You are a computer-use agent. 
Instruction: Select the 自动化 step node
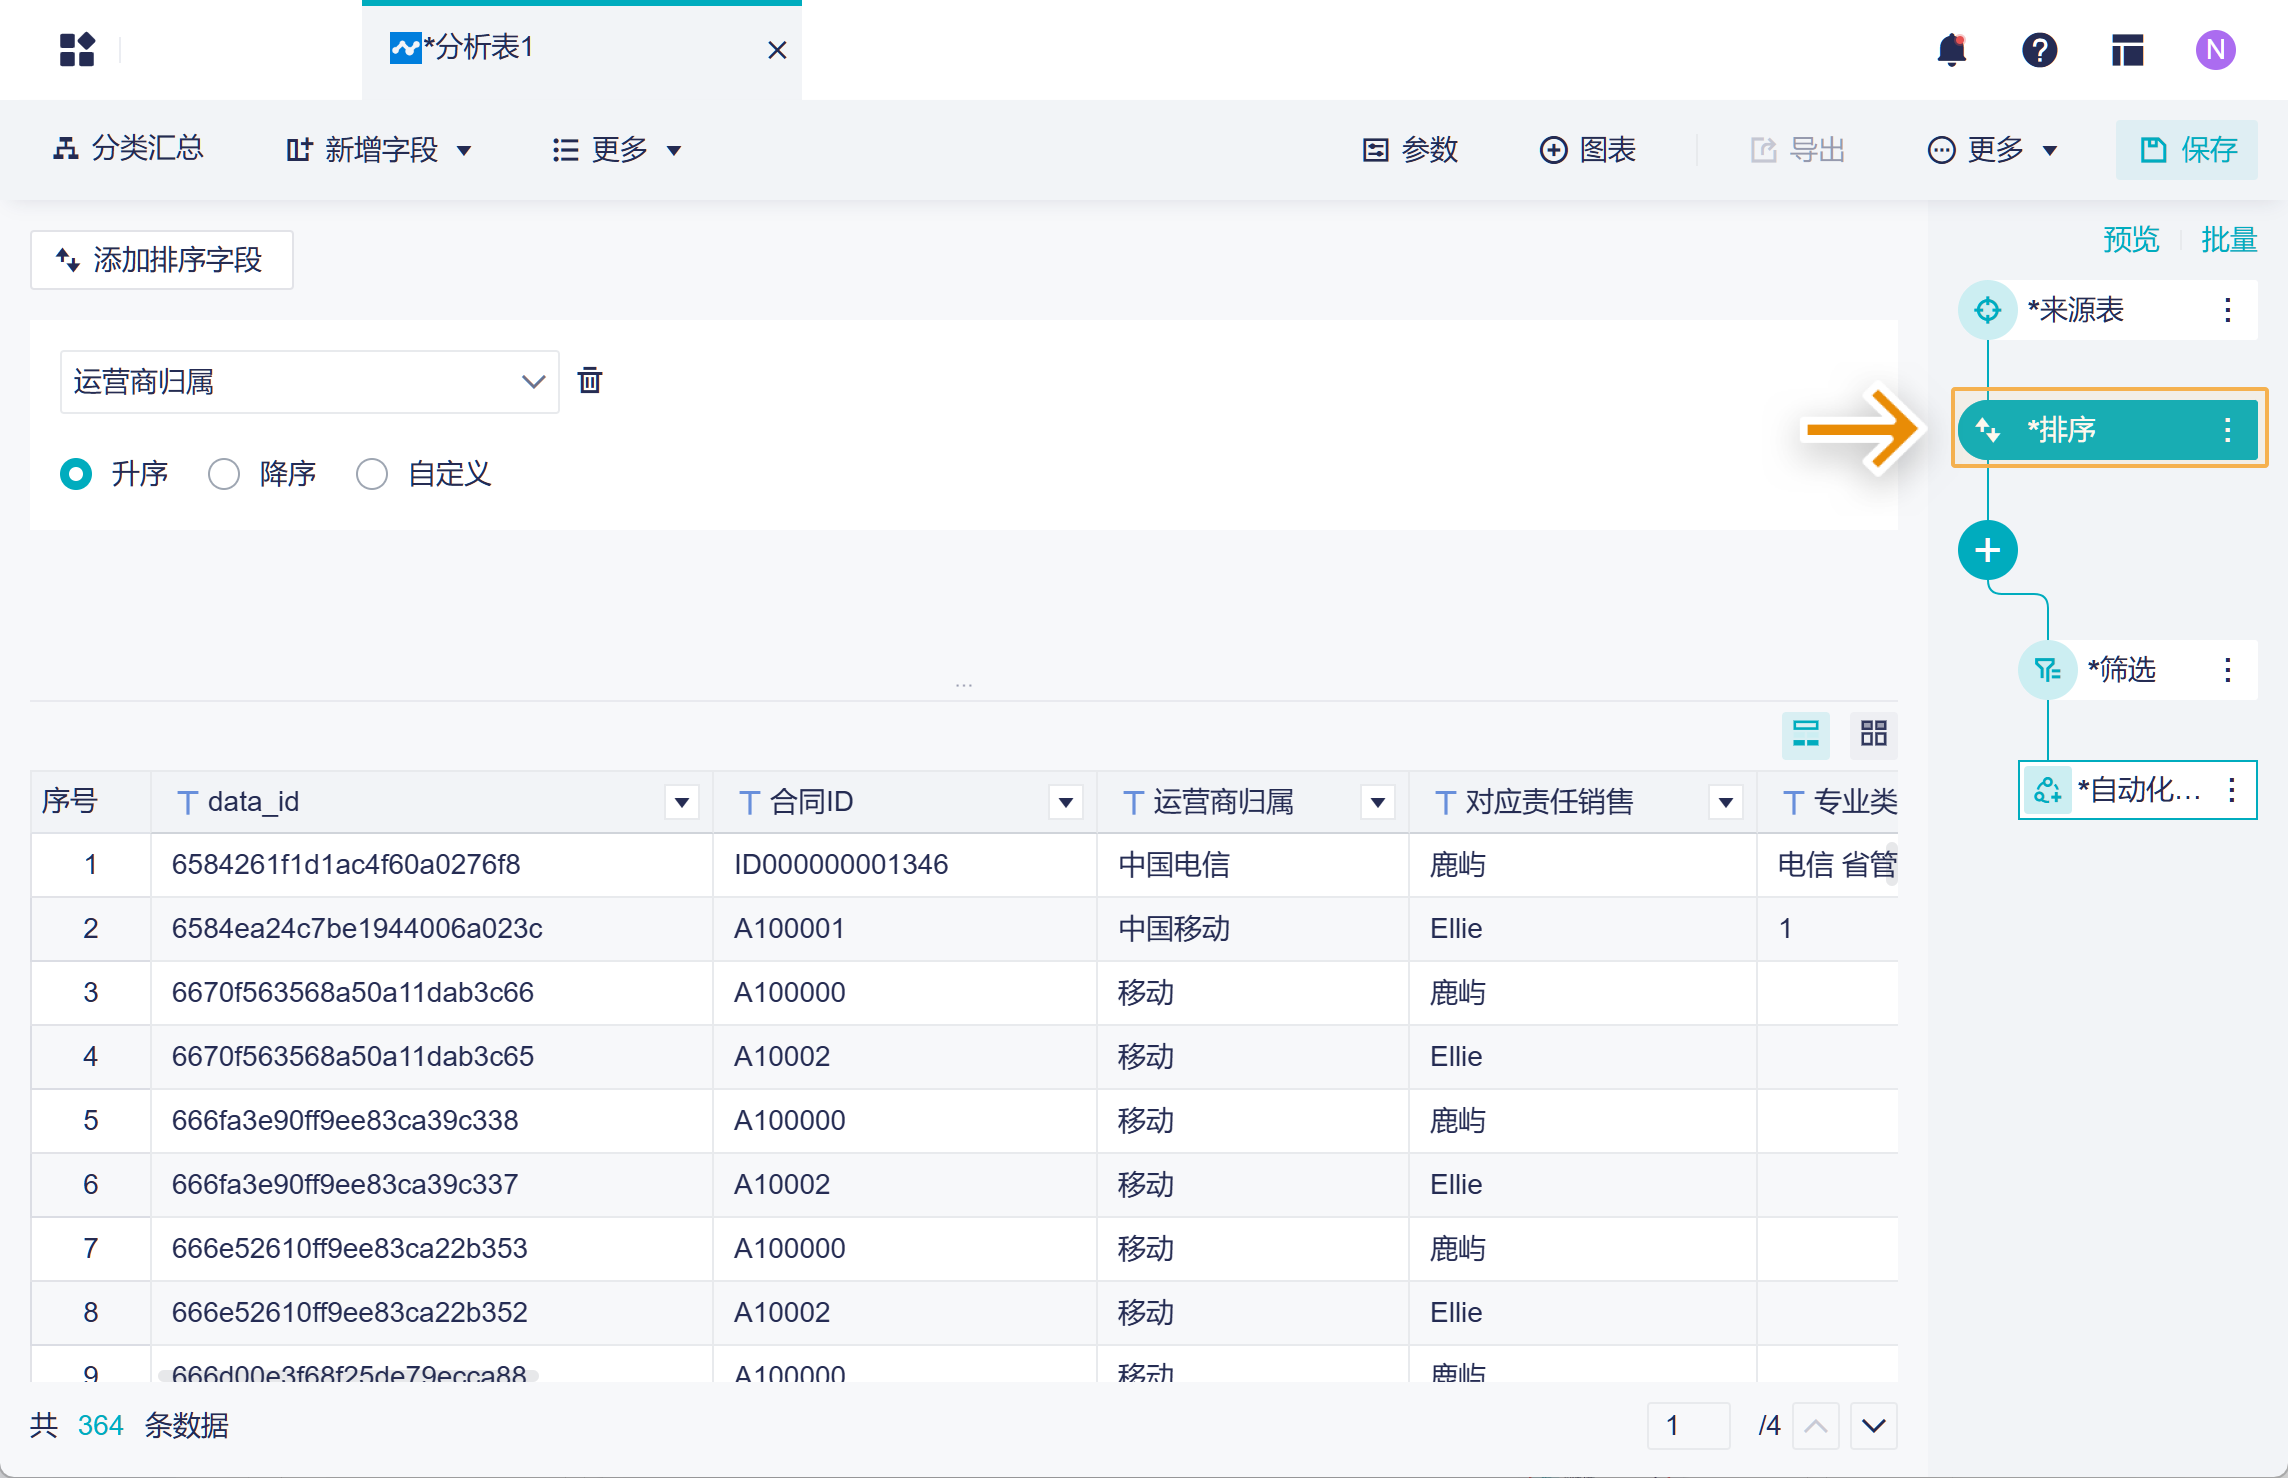click(2137, 790)
